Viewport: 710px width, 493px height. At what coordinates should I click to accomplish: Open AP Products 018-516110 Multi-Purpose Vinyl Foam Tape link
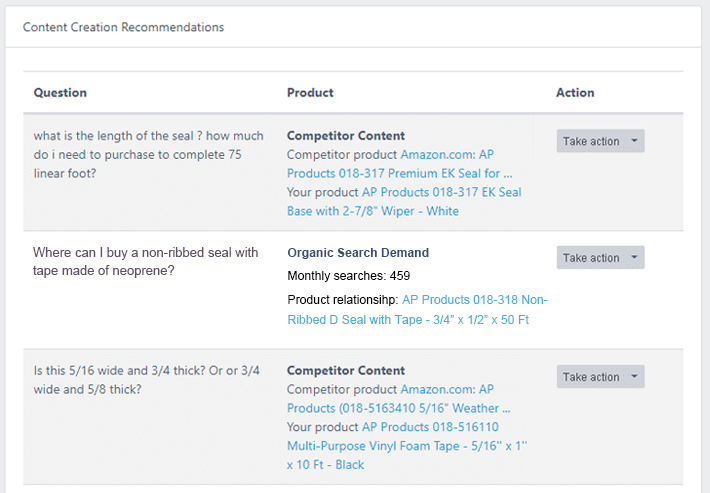point(407,446)
